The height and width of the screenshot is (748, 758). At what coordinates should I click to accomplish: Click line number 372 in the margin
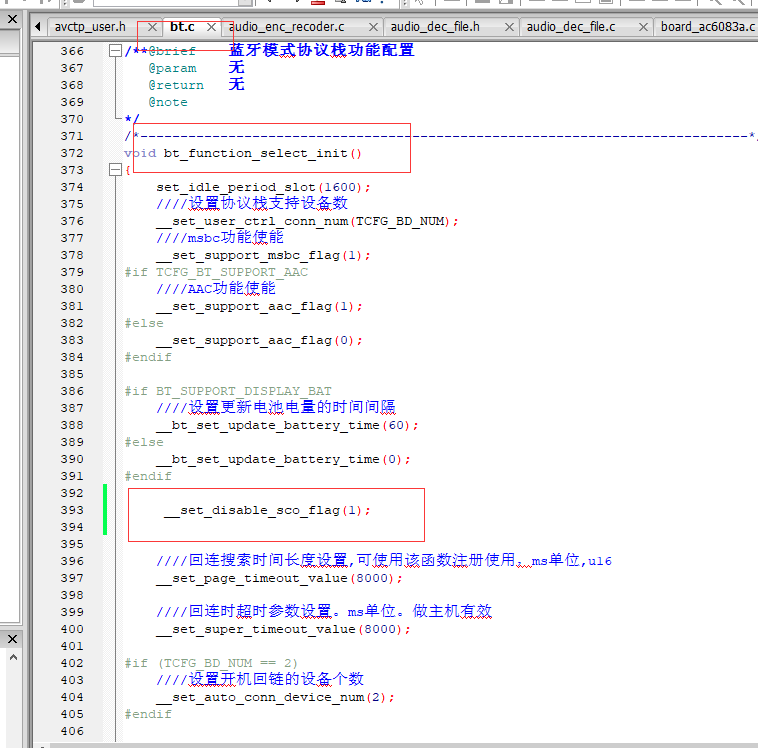click(x=72, y=153)
